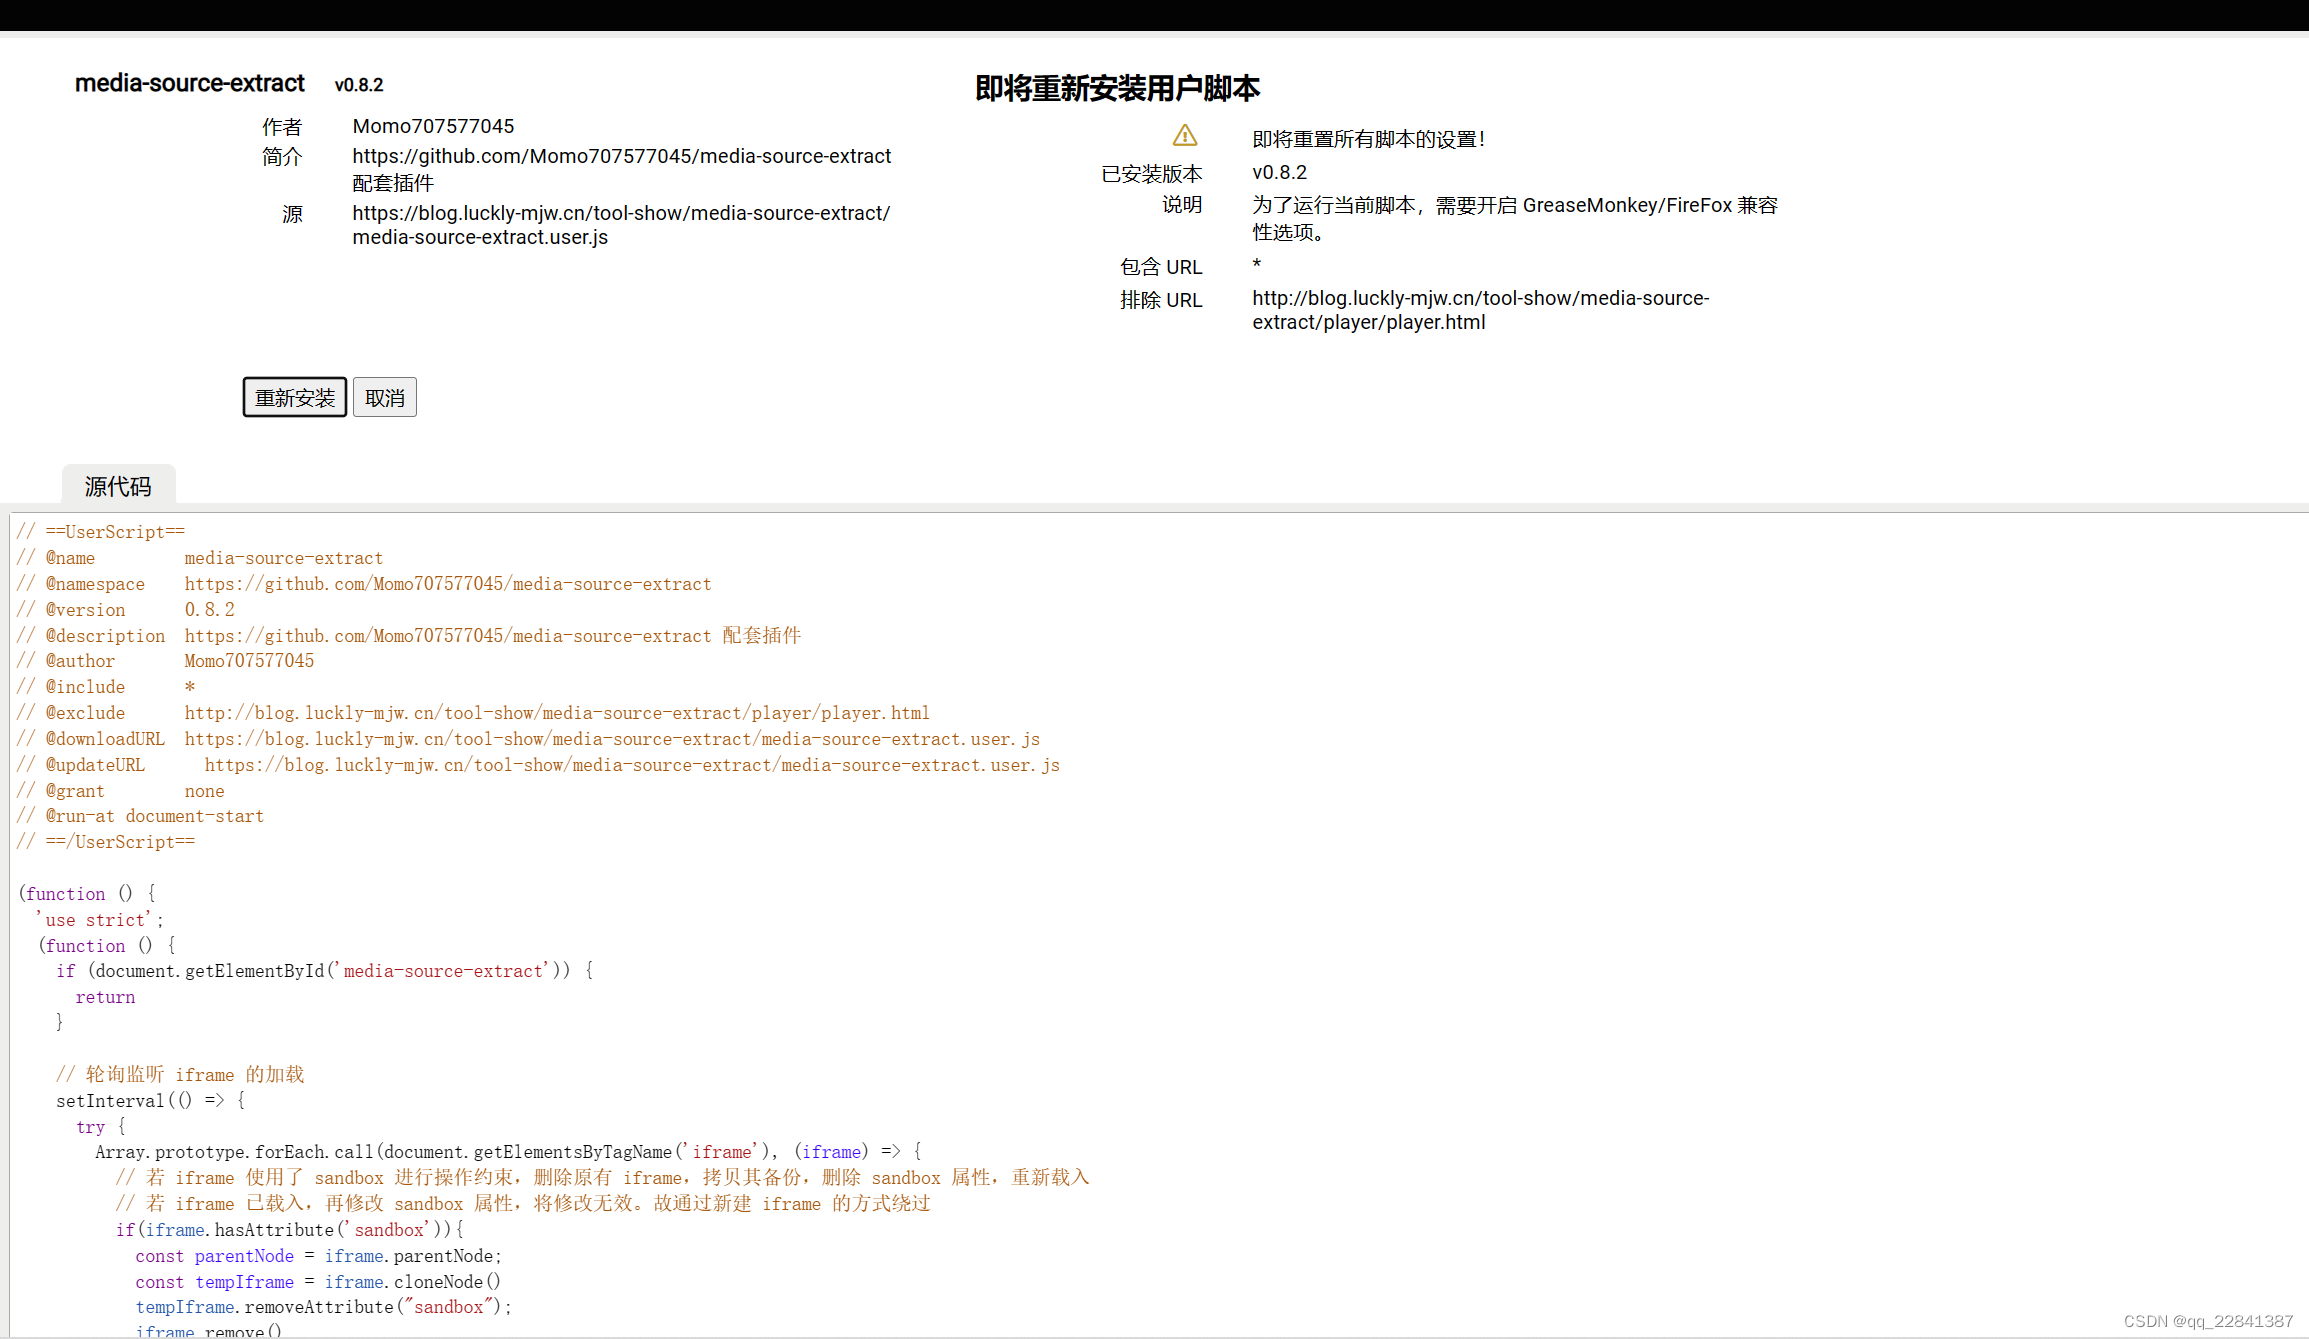Click the 取消 (cancel) button
Viewport: 2309px width, 1339px height.
384,397
